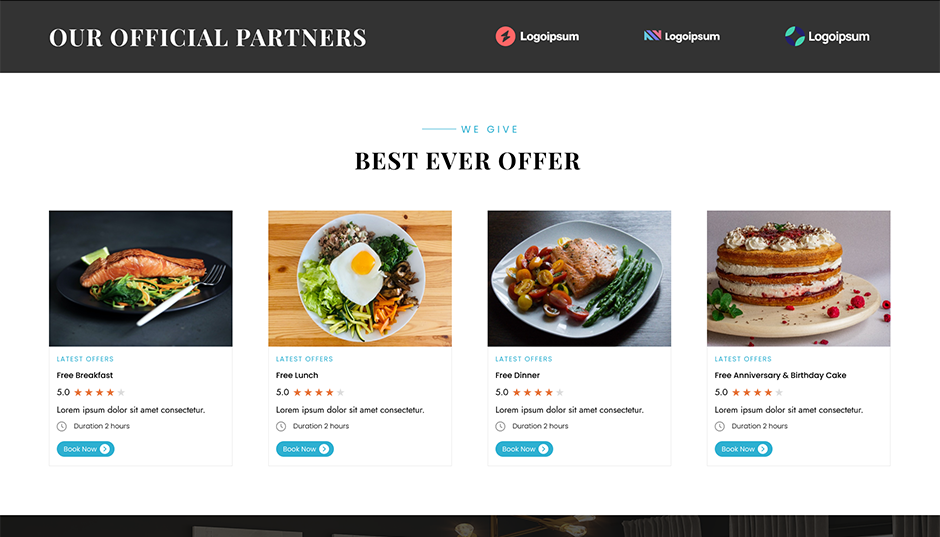Viewport: 940px width, 537px height.
Task: Open the Free Dinner title link
Action: (517, 375)
